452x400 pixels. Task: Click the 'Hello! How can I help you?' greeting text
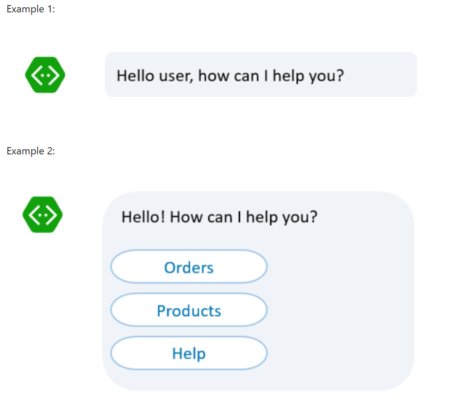coord(219,218)
